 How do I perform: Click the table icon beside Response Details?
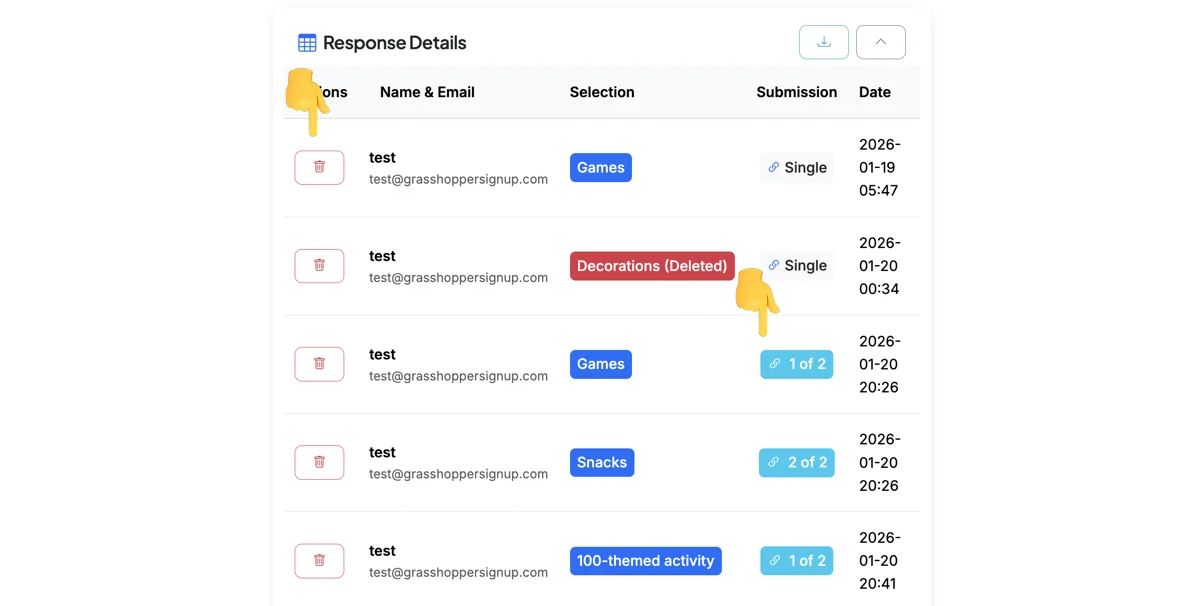(307, 43)
